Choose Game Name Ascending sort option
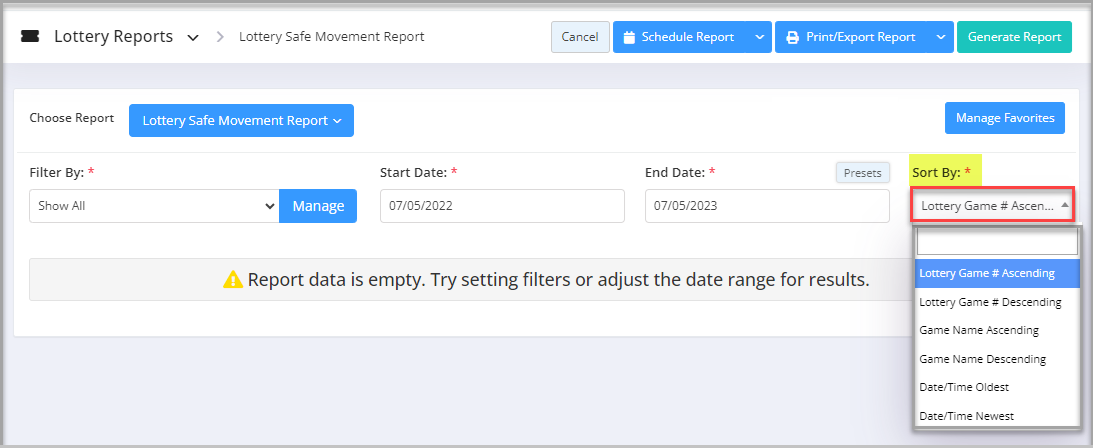This screenshot has width=1093, height=448. [979, 330]
